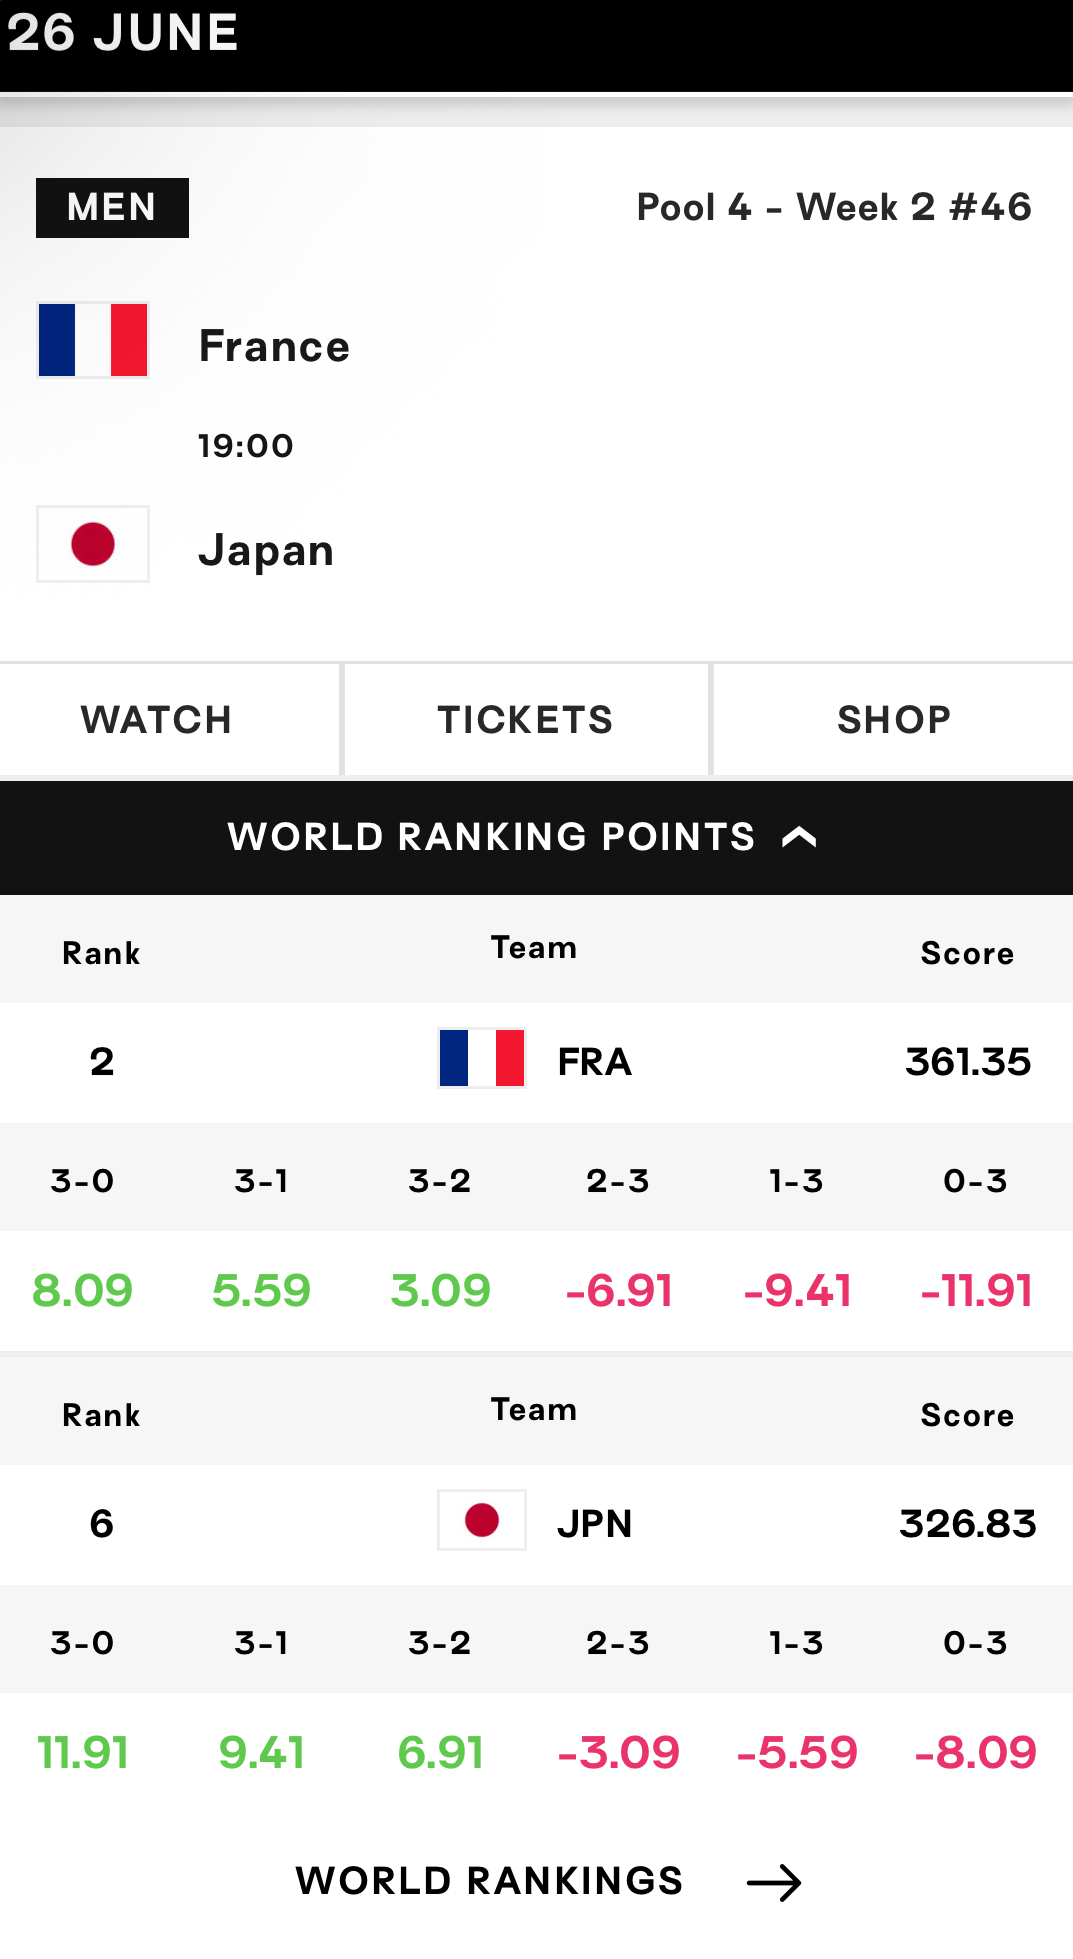The width and height of the screenshot is (1073, 1959).
Task: Open the Shop tab
Action: click(x=894, y=720)
